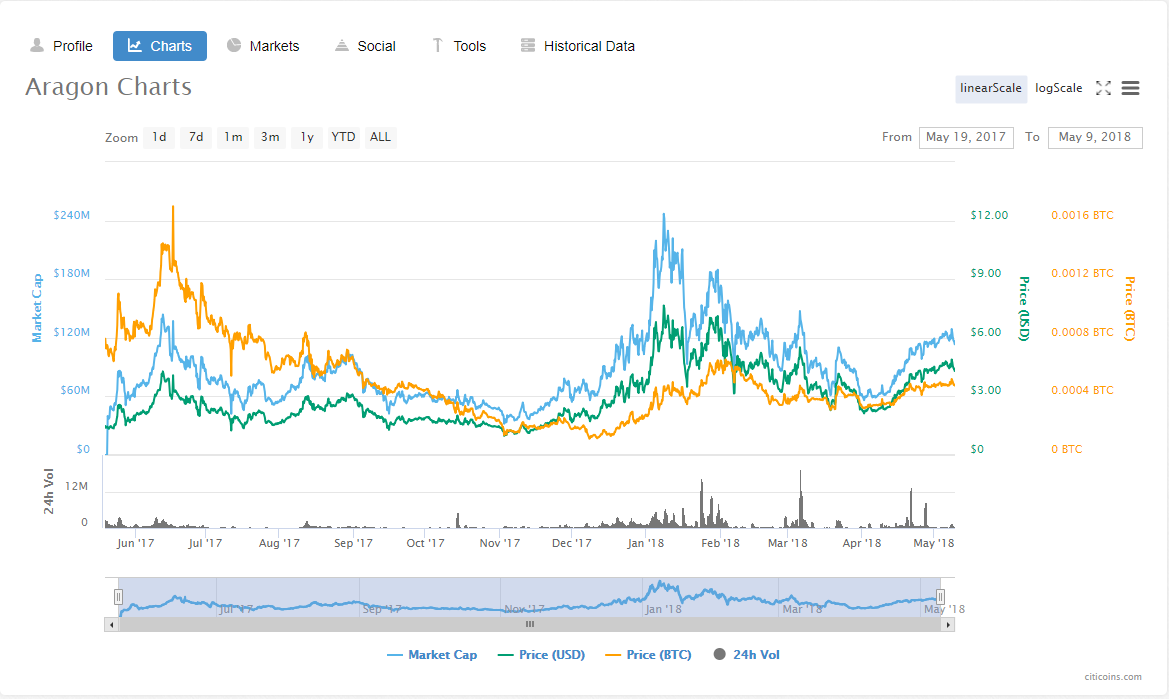Toggle 24h Vol series in legend
The image size is (1169, 699).
coord(746,655)
